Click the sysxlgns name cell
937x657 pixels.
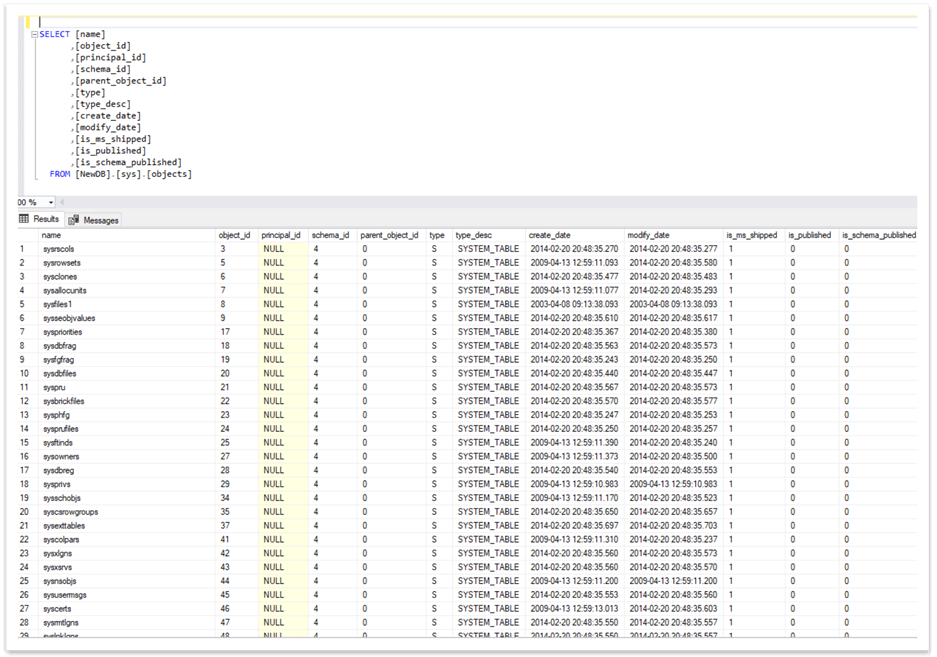tap(128, 554)
